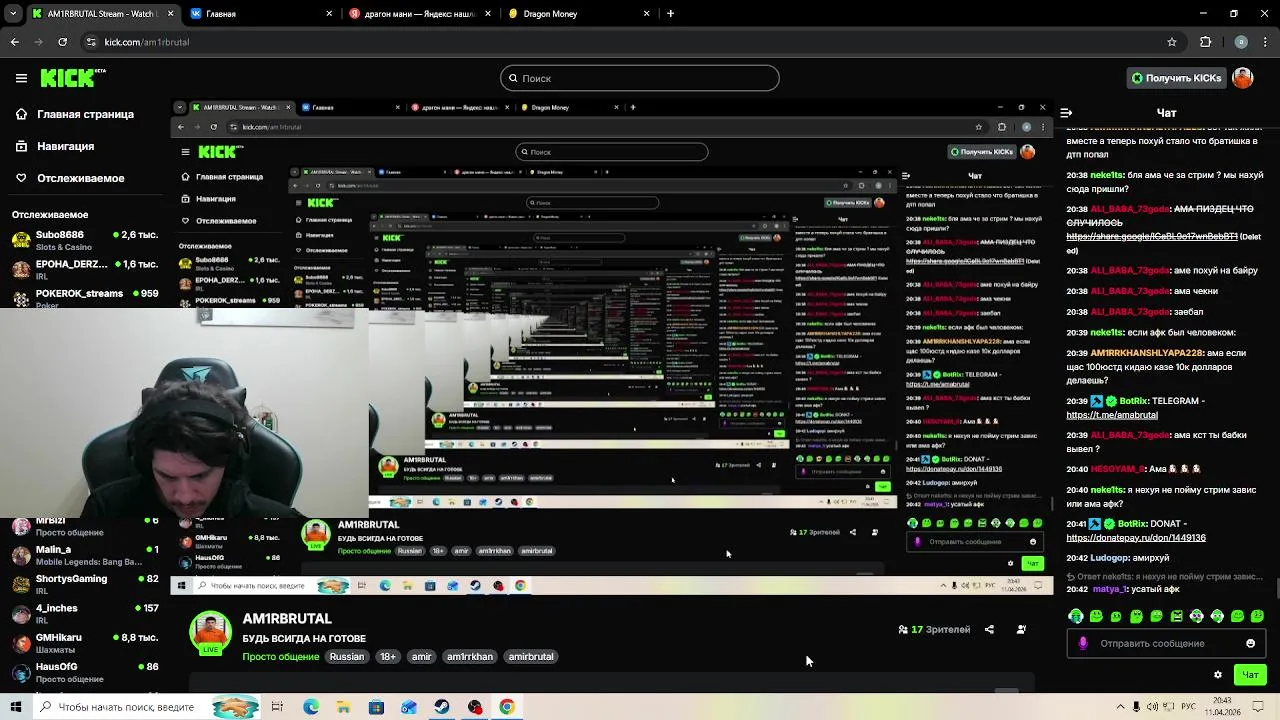
Task: Open the browser extensions puzzle icon
Action: click(1205, 42)
